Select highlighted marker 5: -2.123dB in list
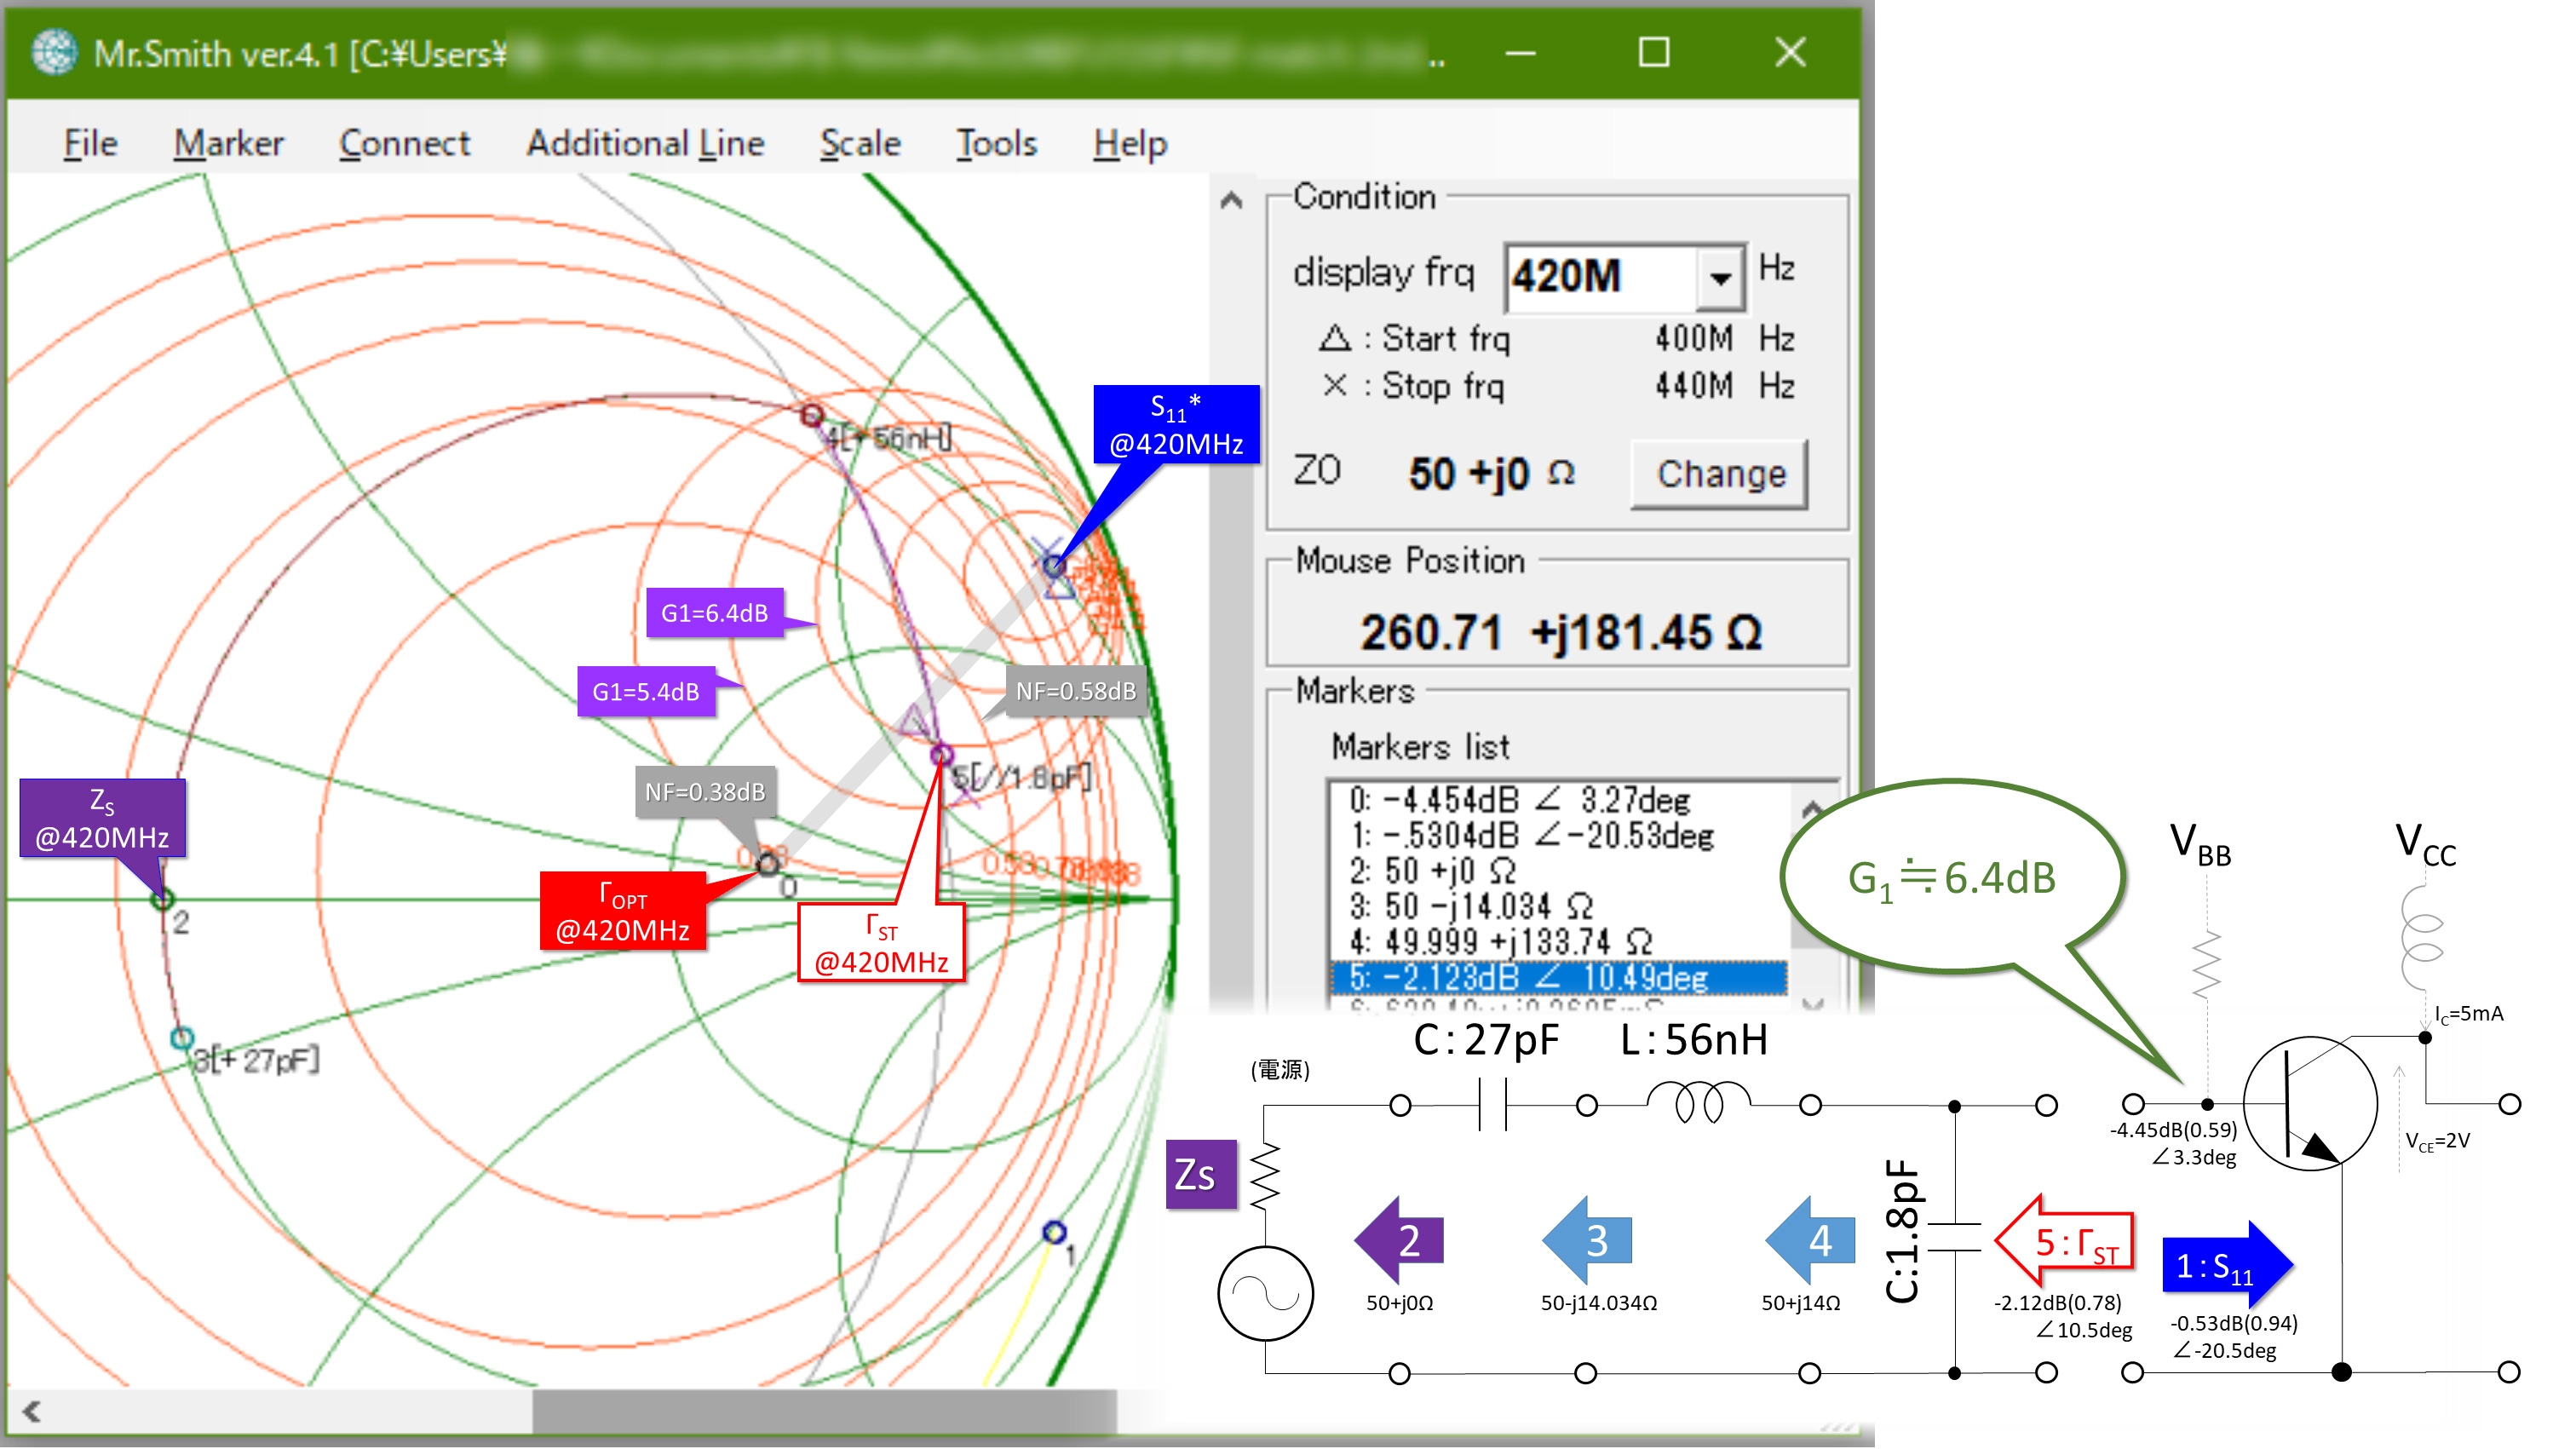The image size is (2576, 1449). 1558,977
